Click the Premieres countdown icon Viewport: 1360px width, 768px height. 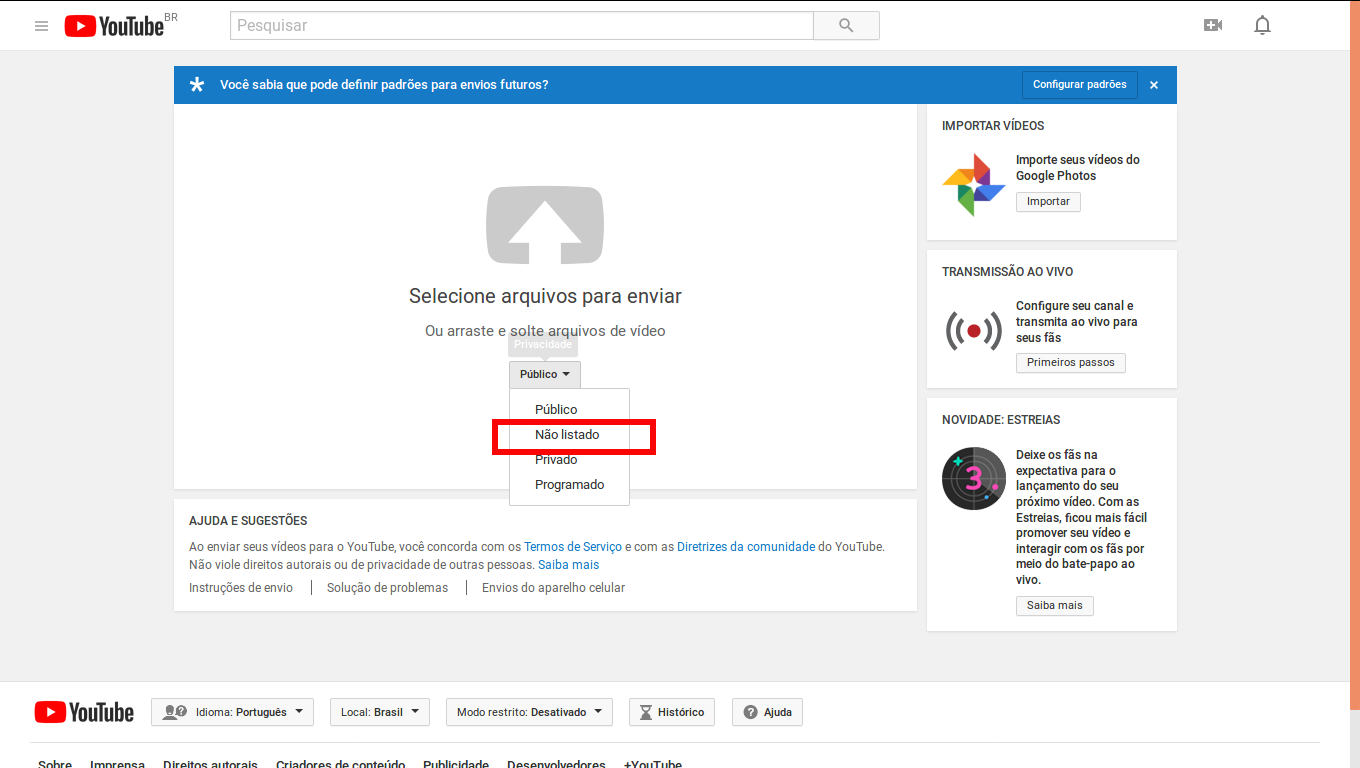pos(973,478)
